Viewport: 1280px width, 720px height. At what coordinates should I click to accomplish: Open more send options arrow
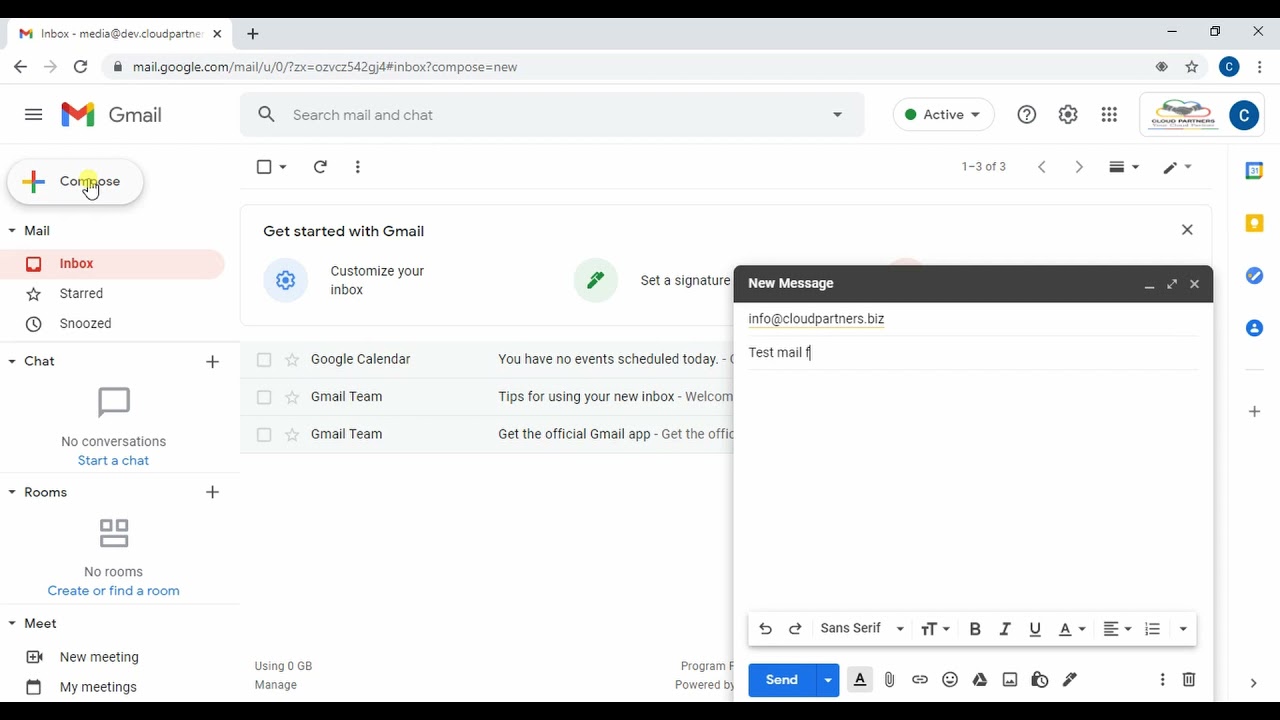(827, 680)
